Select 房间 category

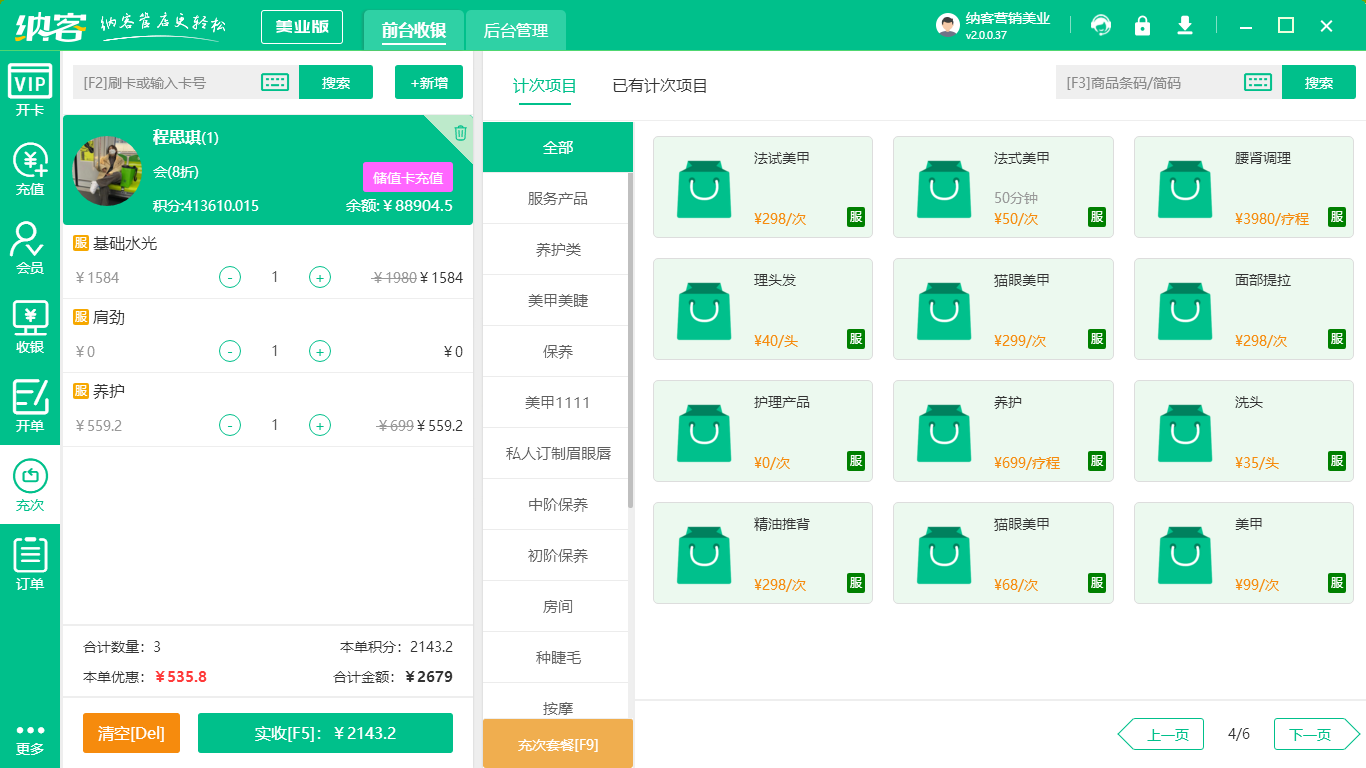click(558, 606)
